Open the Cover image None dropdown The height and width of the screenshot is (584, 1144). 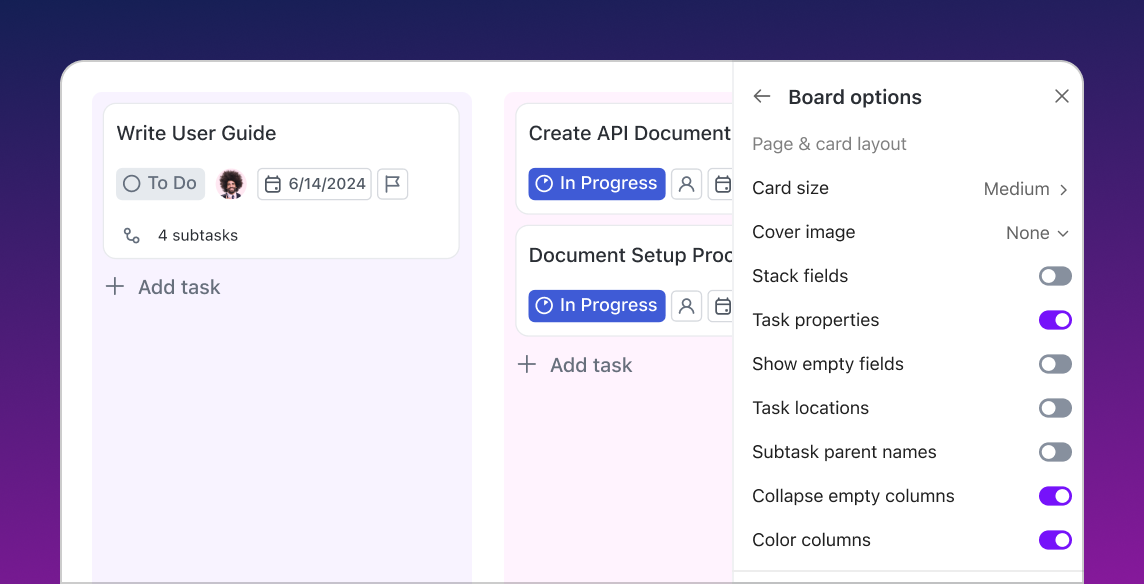pyautogui.click(x=1037, y=233)
